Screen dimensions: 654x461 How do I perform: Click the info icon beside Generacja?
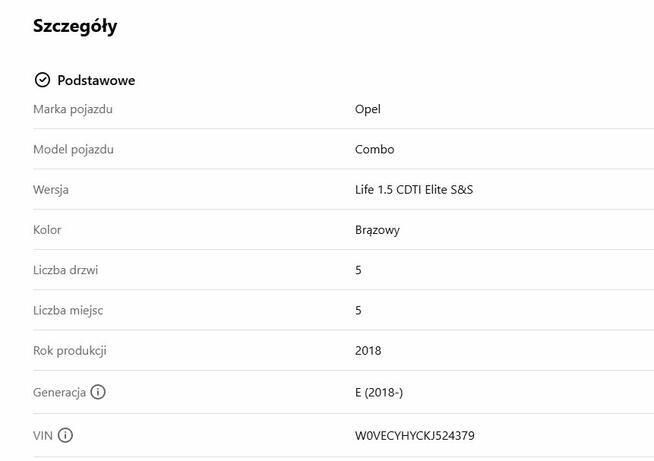pyautogui.click(x=98, y=392)
